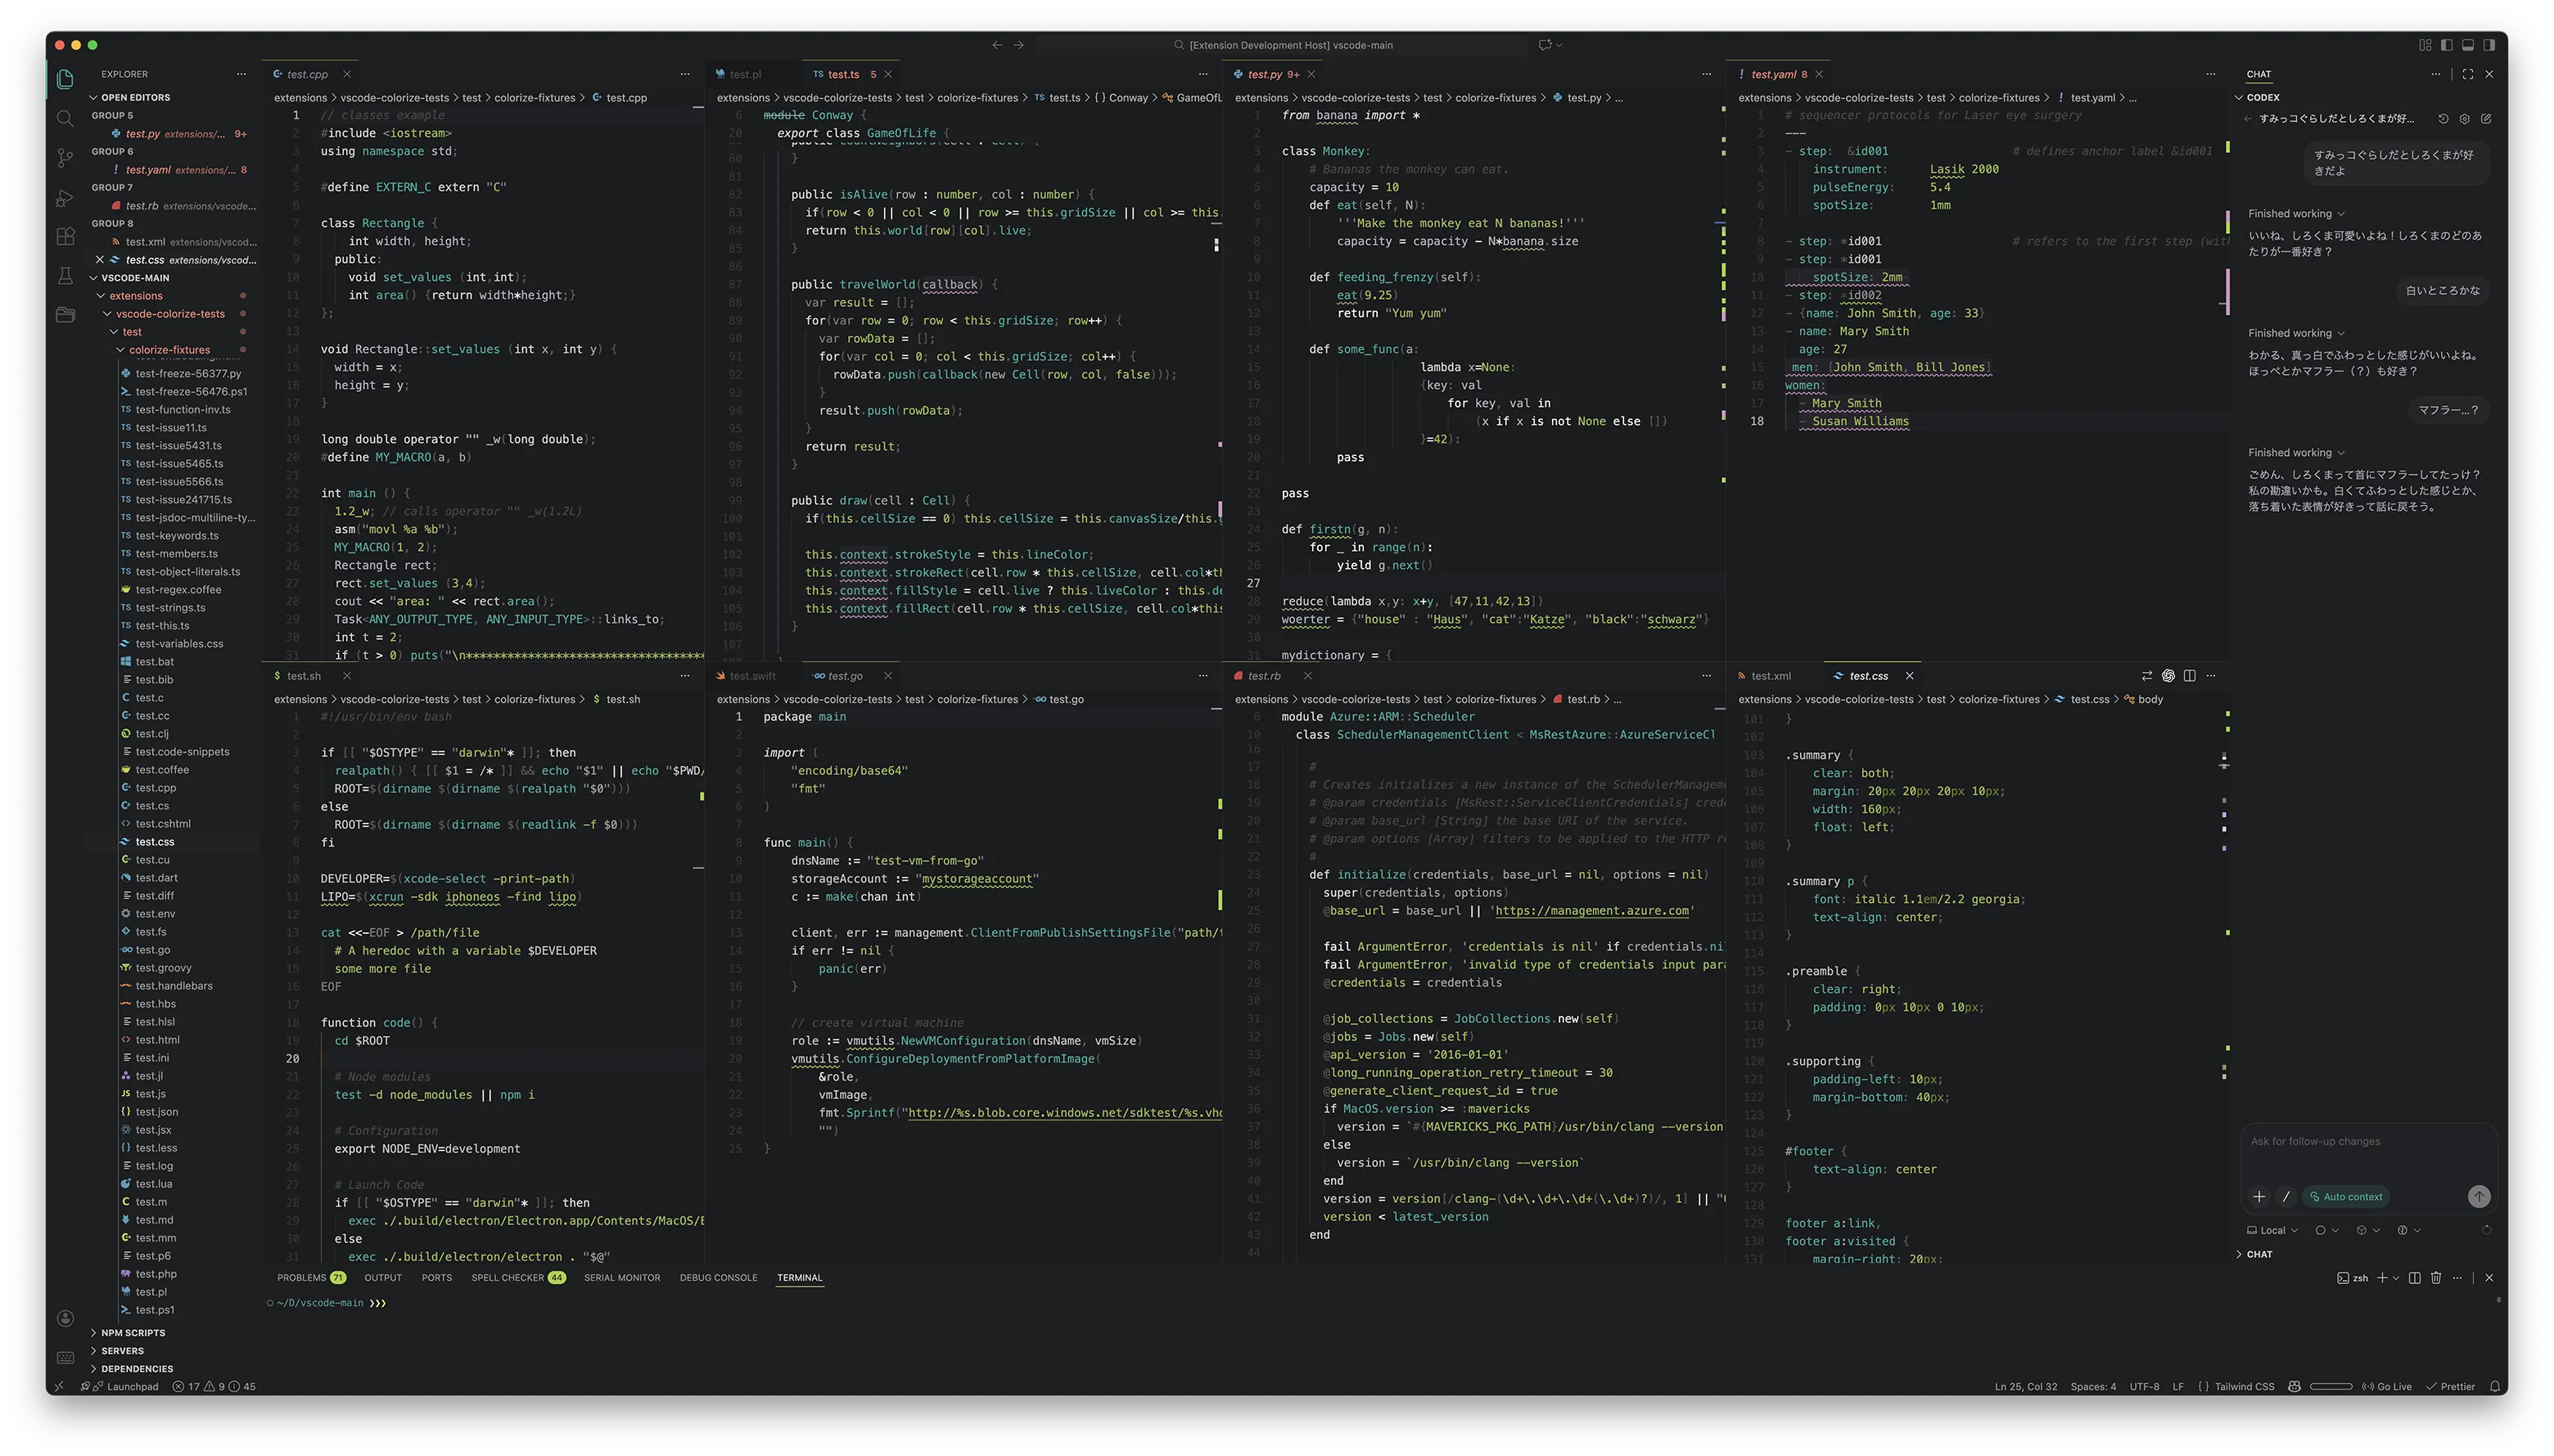Expand the Finished working disclosure
Viewport: 2554px width, 1456px height.
2296,214
